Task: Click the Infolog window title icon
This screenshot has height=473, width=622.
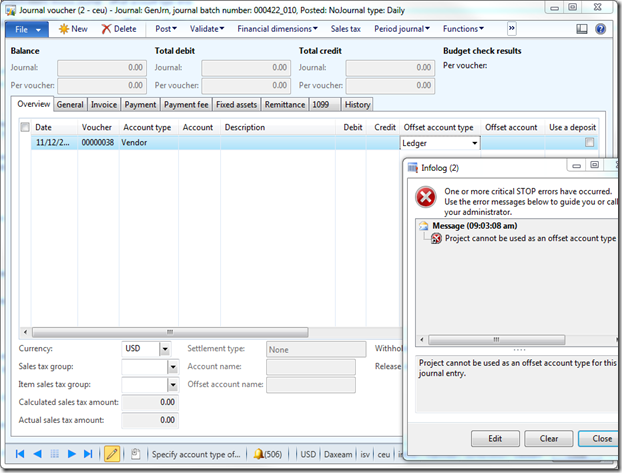Action: (x=413, y=168)
